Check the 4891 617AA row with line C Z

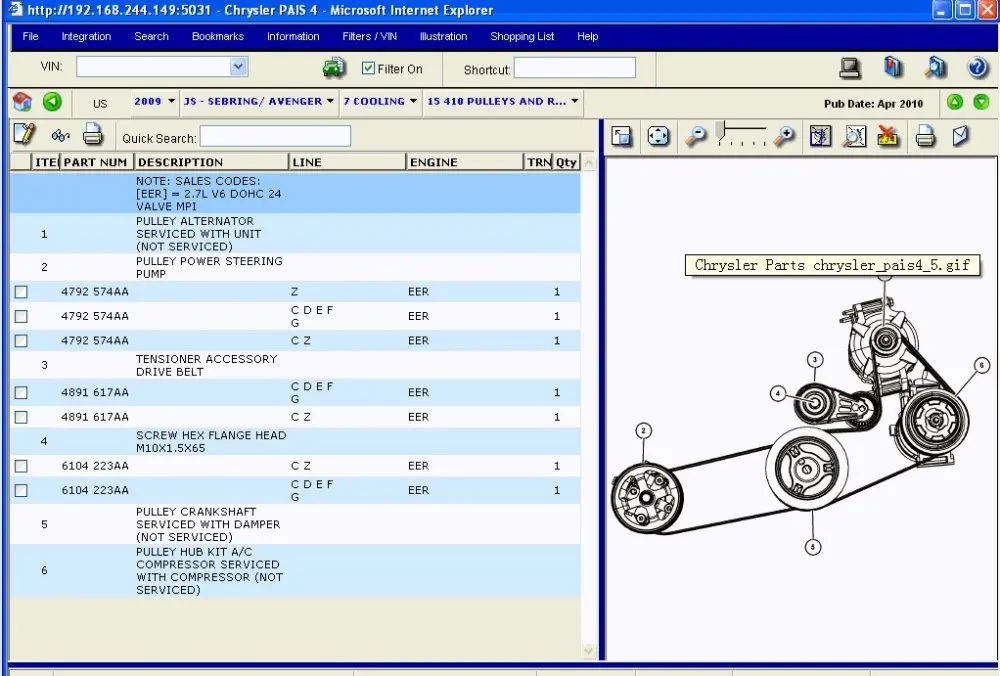point(21,417)
